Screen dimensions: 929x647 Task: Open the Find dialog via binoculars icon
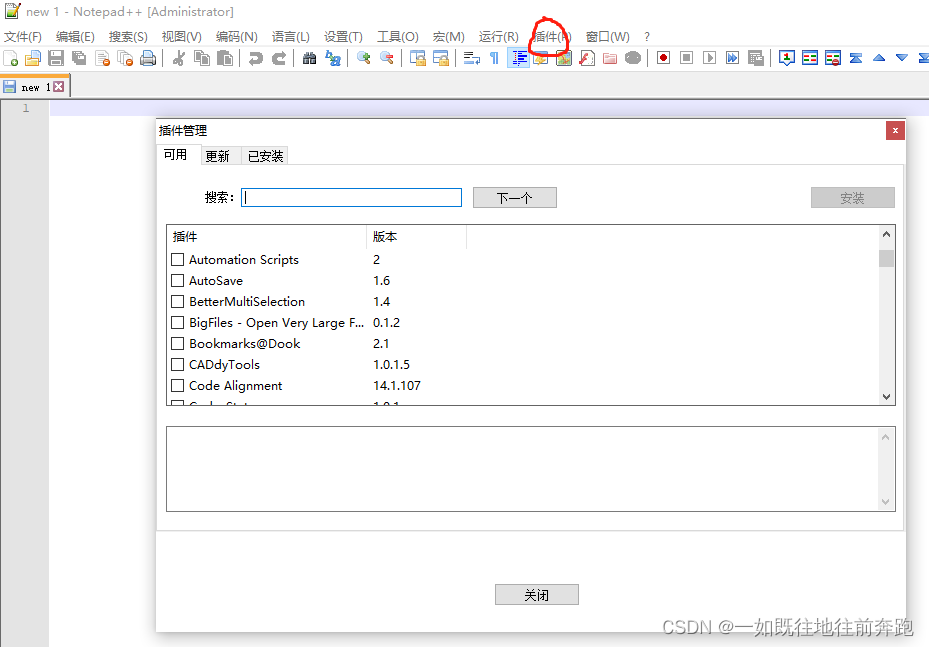[x=311, y=57]
